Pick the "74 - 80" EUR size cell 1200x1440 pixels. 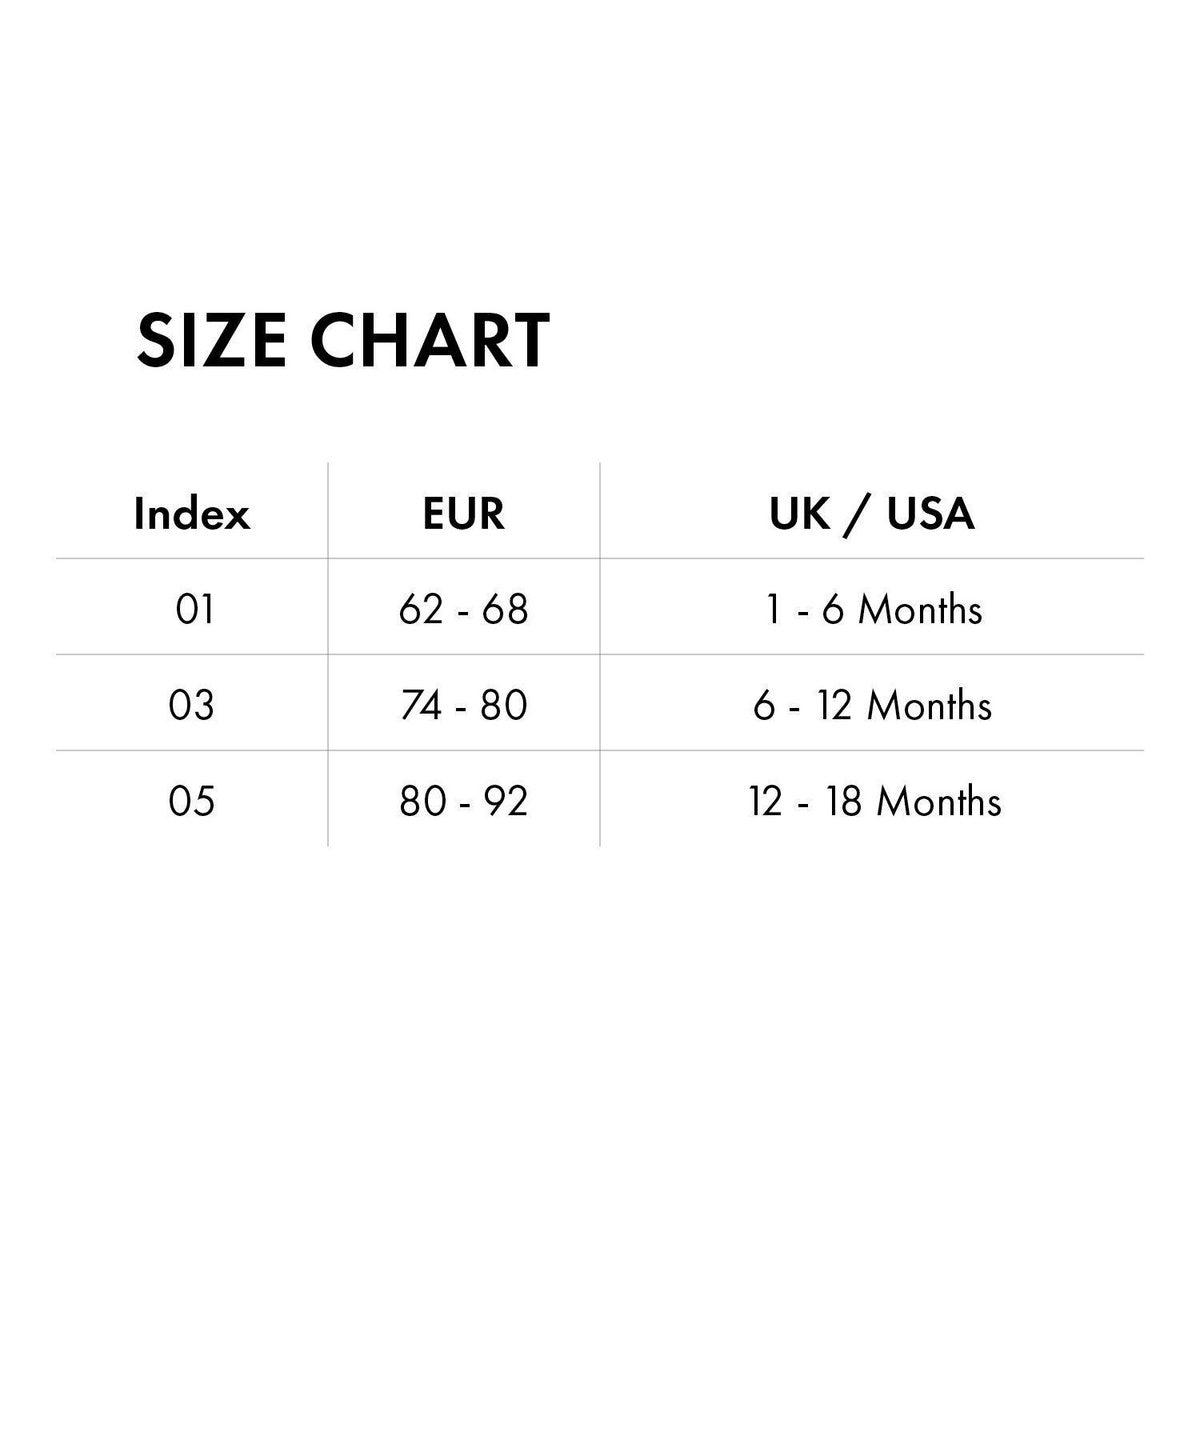[x=464, y=705]
